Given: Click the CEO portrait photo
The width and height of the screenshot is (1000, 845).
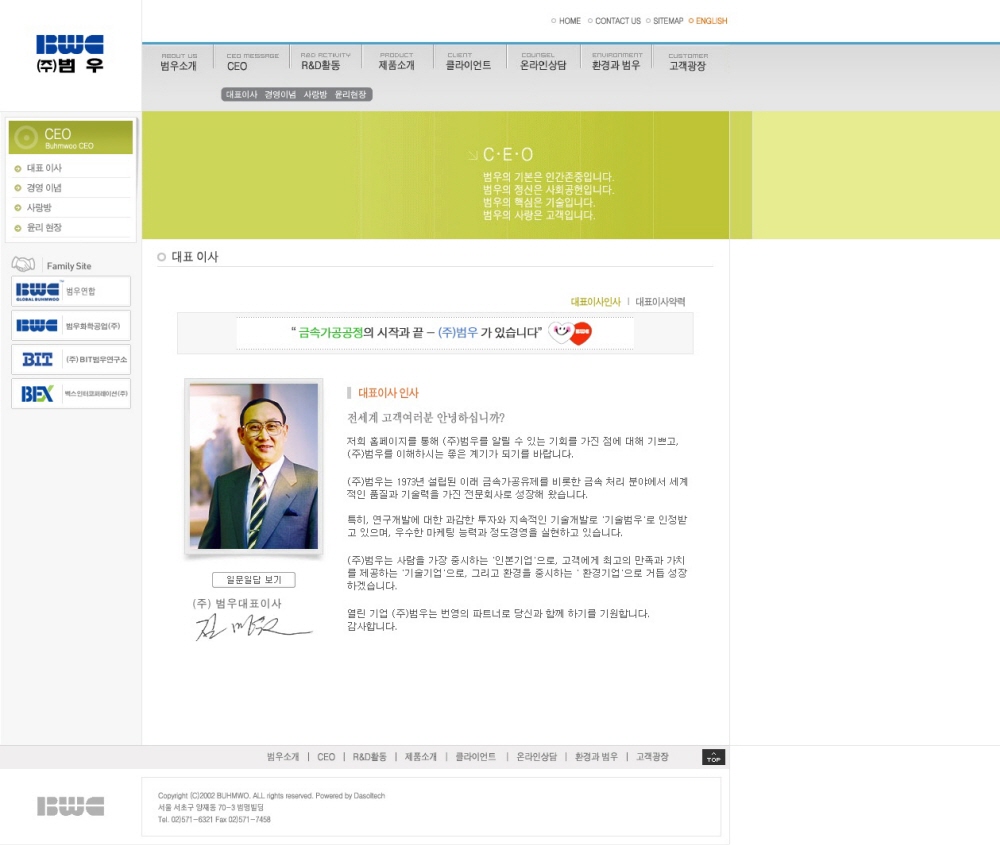Looking at the screenshot, I should tap(254, 466).
